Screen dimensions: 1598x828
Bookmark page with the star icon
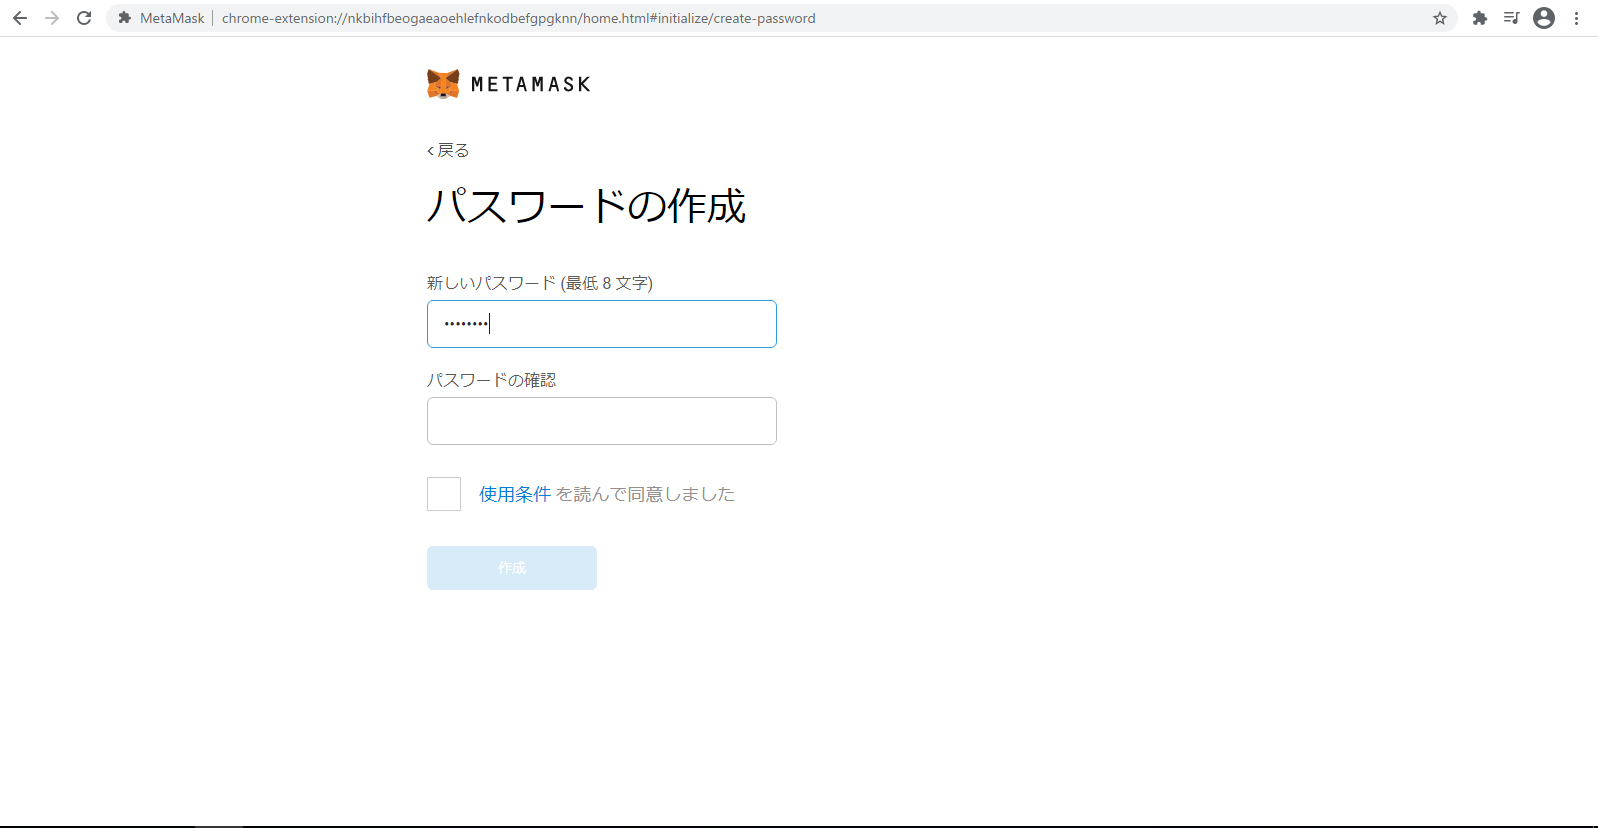tap(1440, 18)
